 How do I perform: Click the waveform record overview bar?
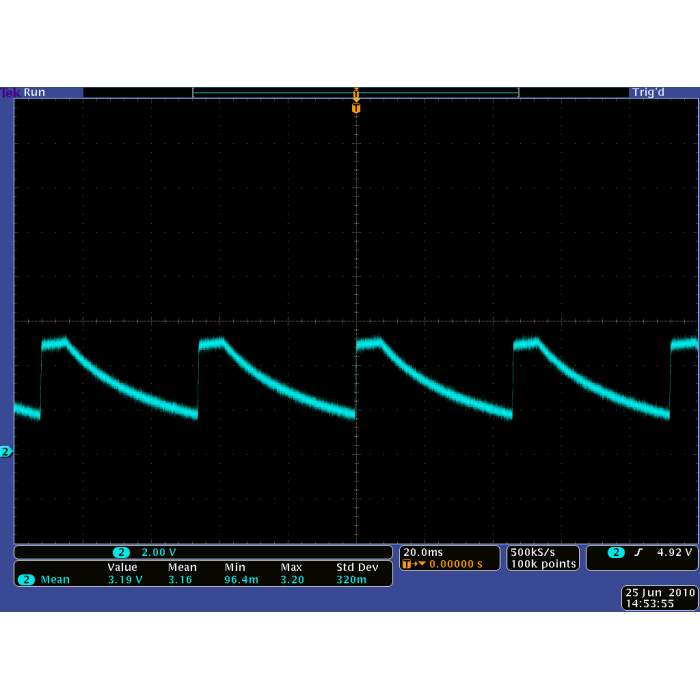point(355,93)
